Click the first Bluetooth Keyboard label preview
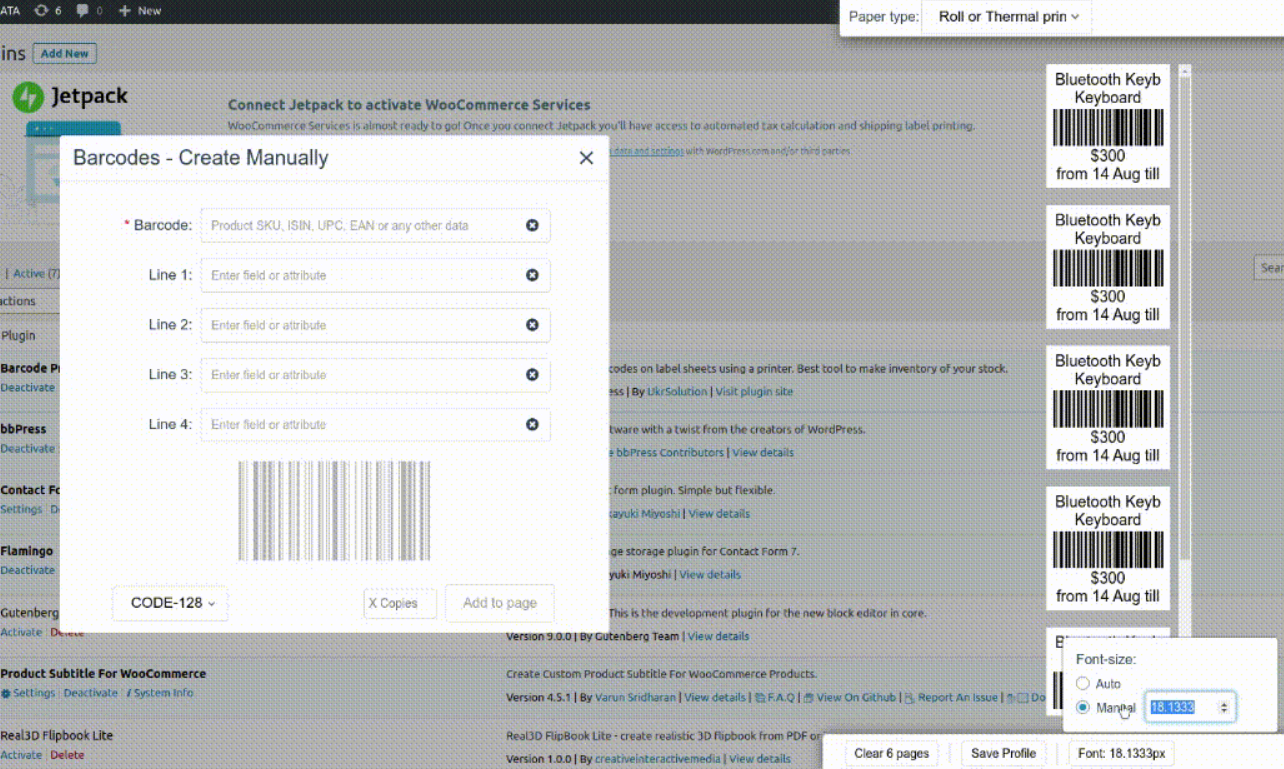1284x769 pixels. pyautogui.click(x=1107, y=127)
